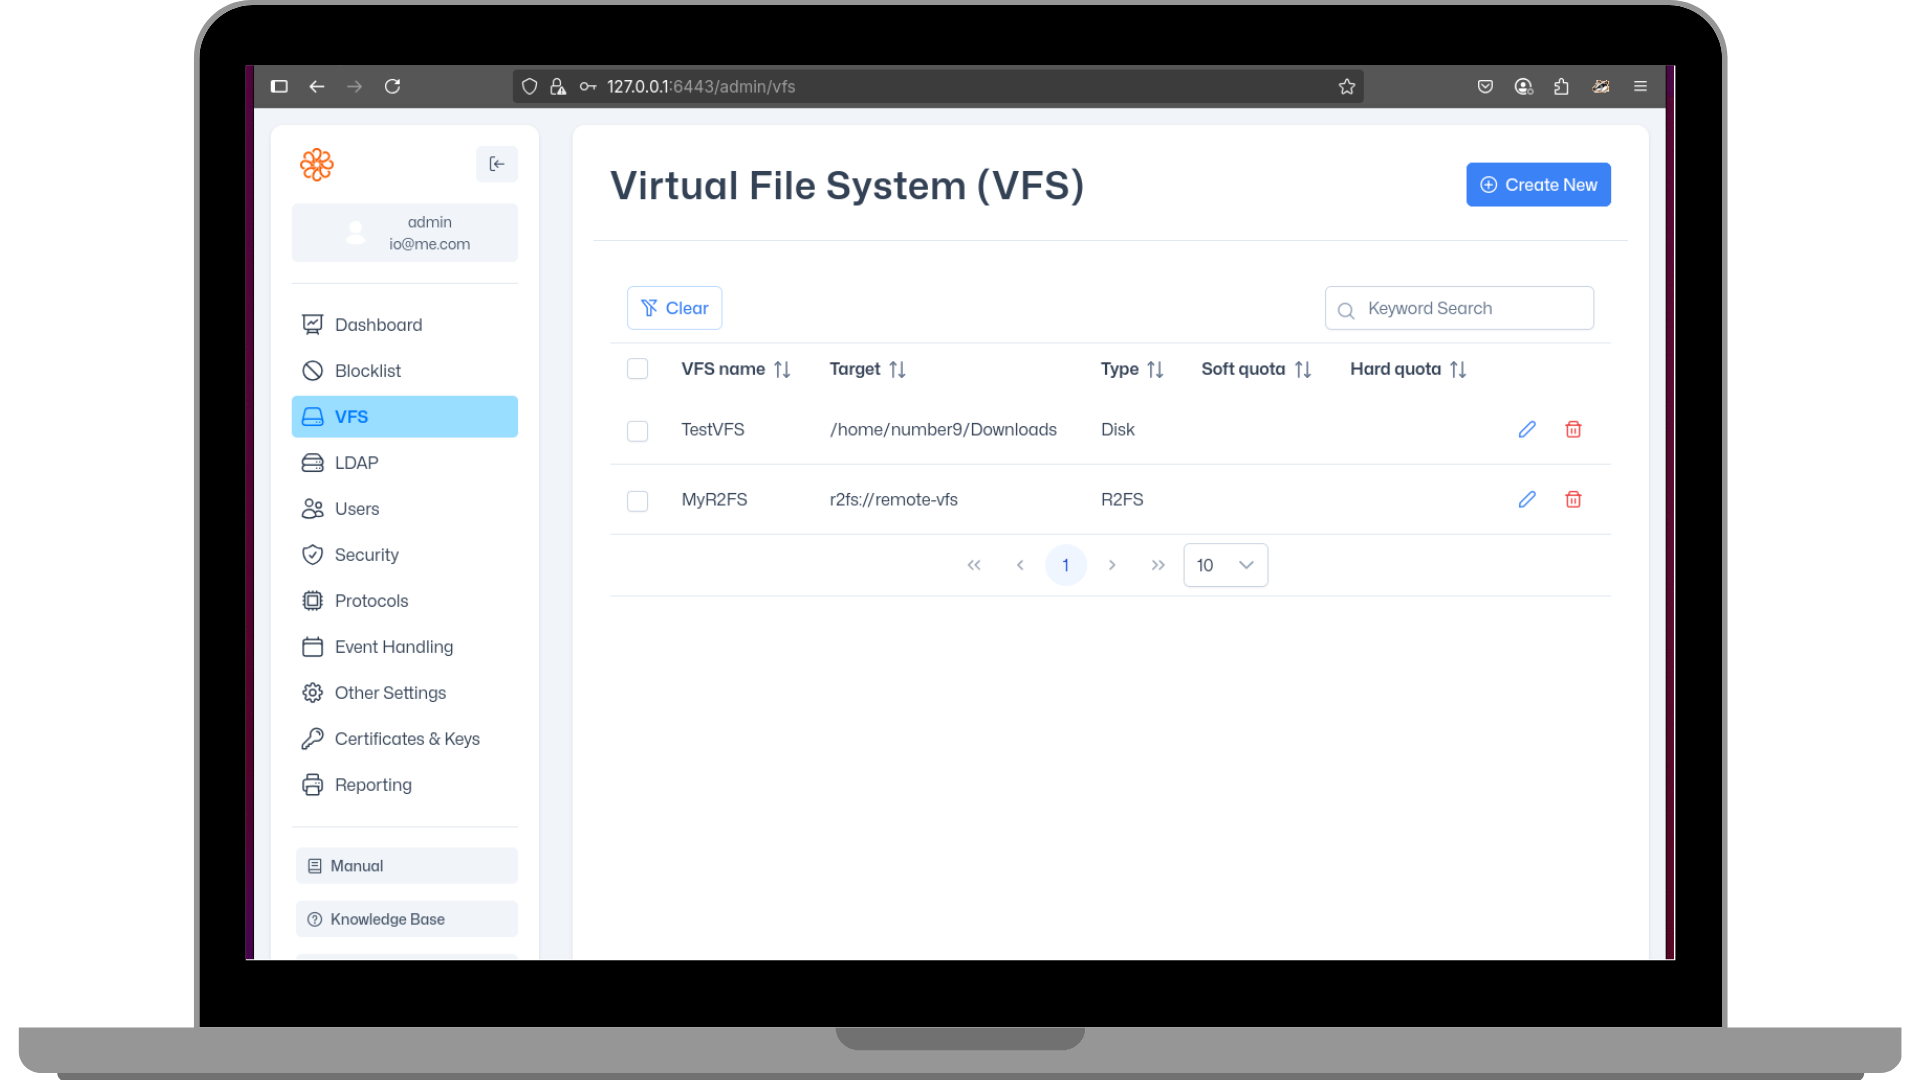Clear the table filters
Image resolution: width=1920 pixels, height=1080 pixels.
(x=674, y=308)
